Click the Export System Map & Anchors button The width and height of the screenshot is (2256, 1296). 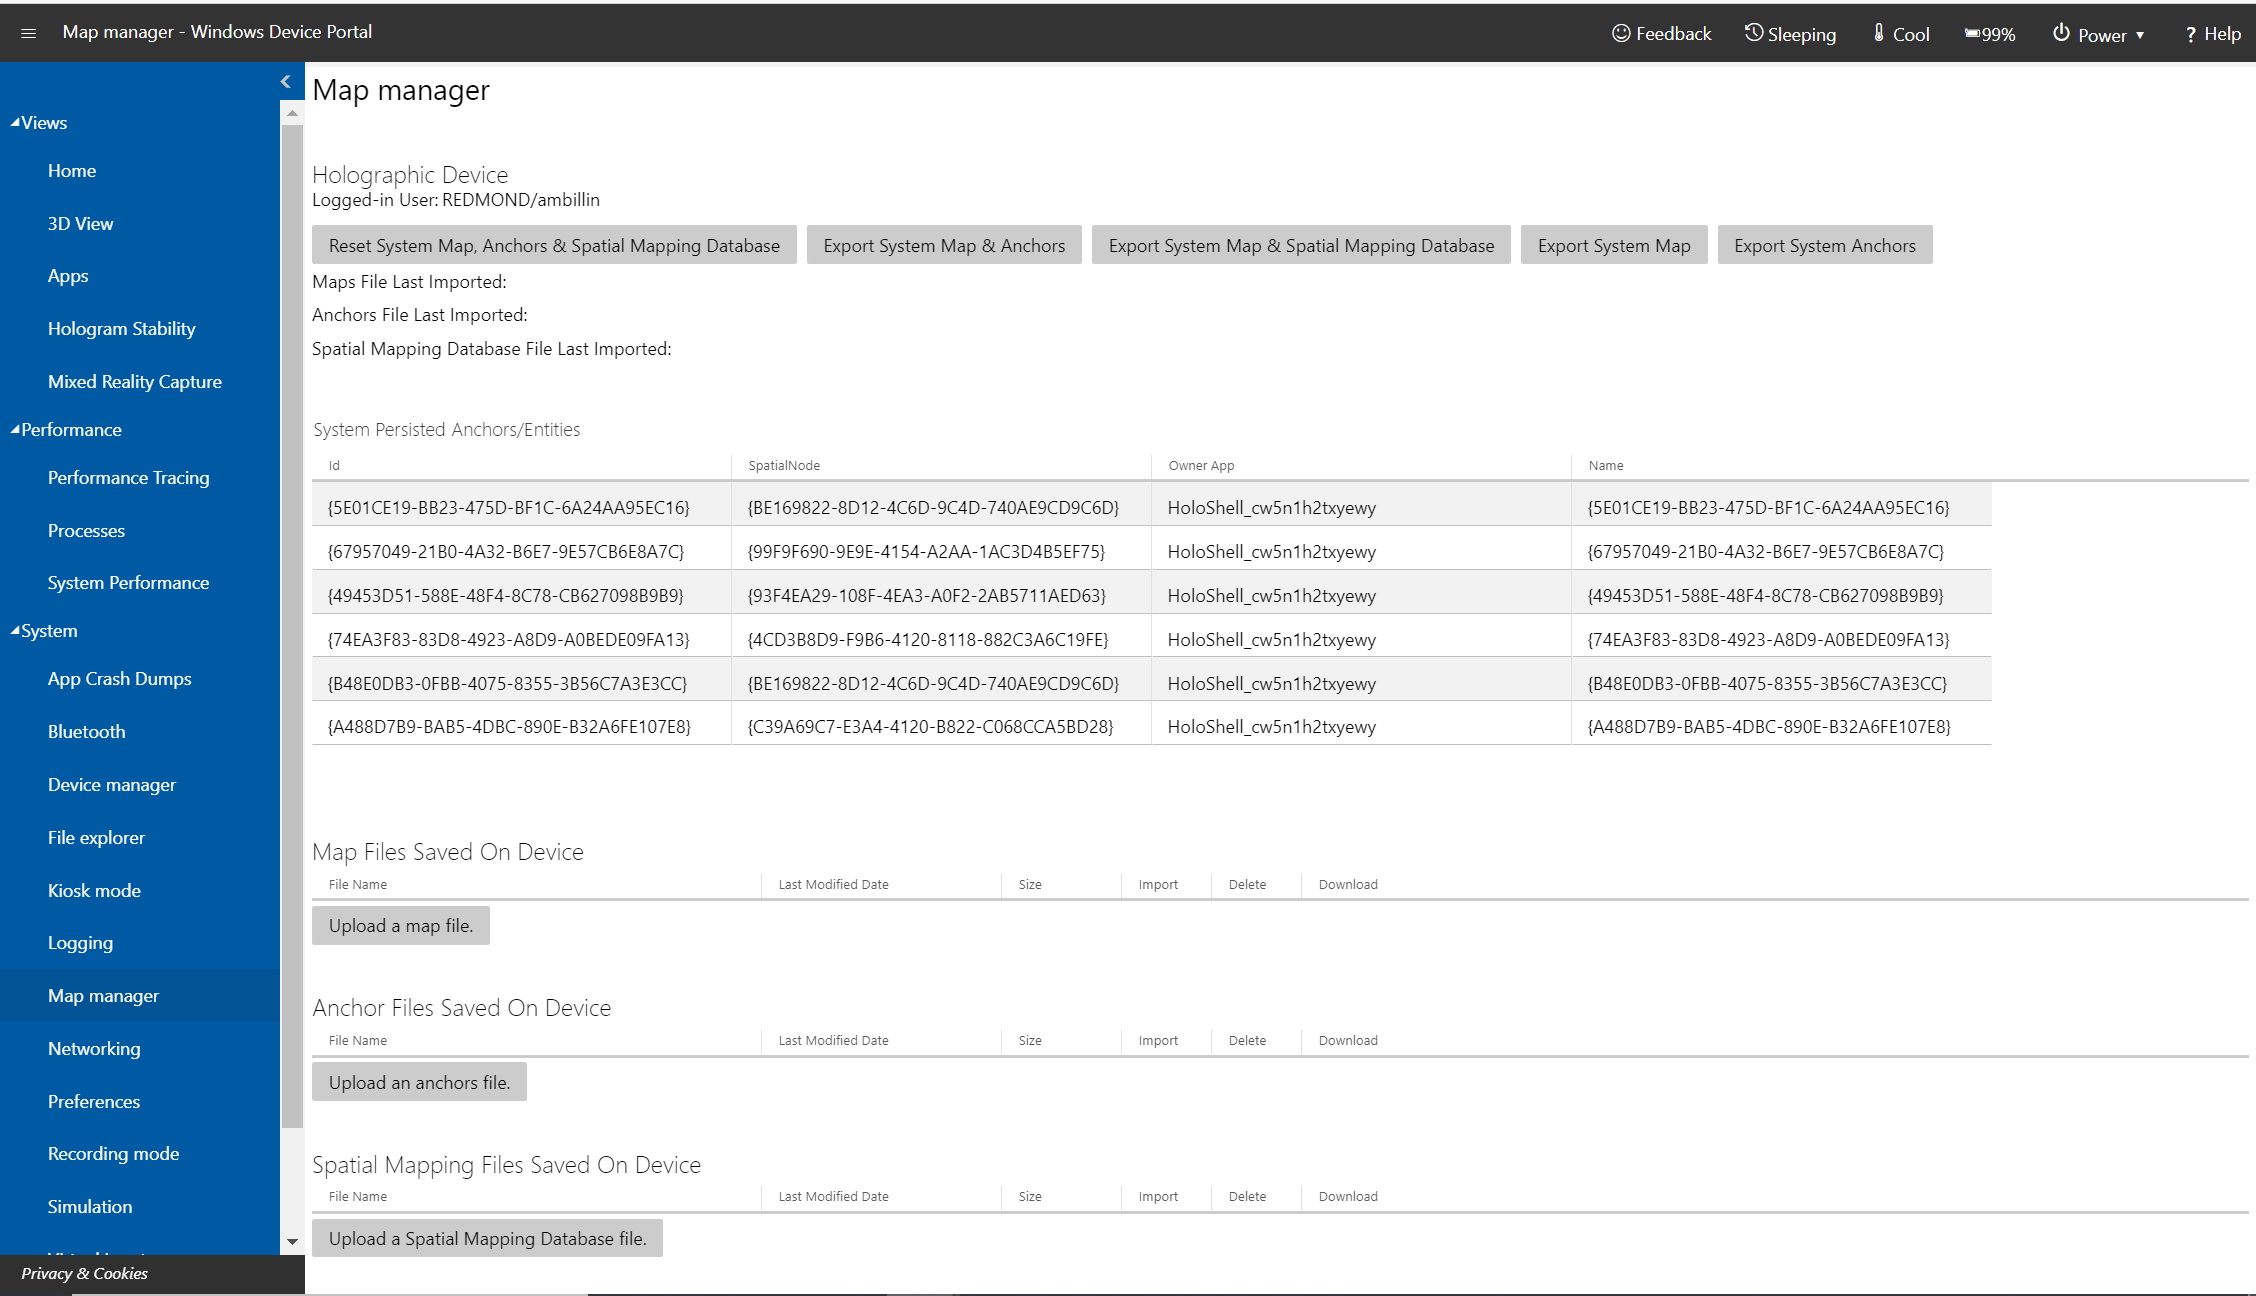944,243
